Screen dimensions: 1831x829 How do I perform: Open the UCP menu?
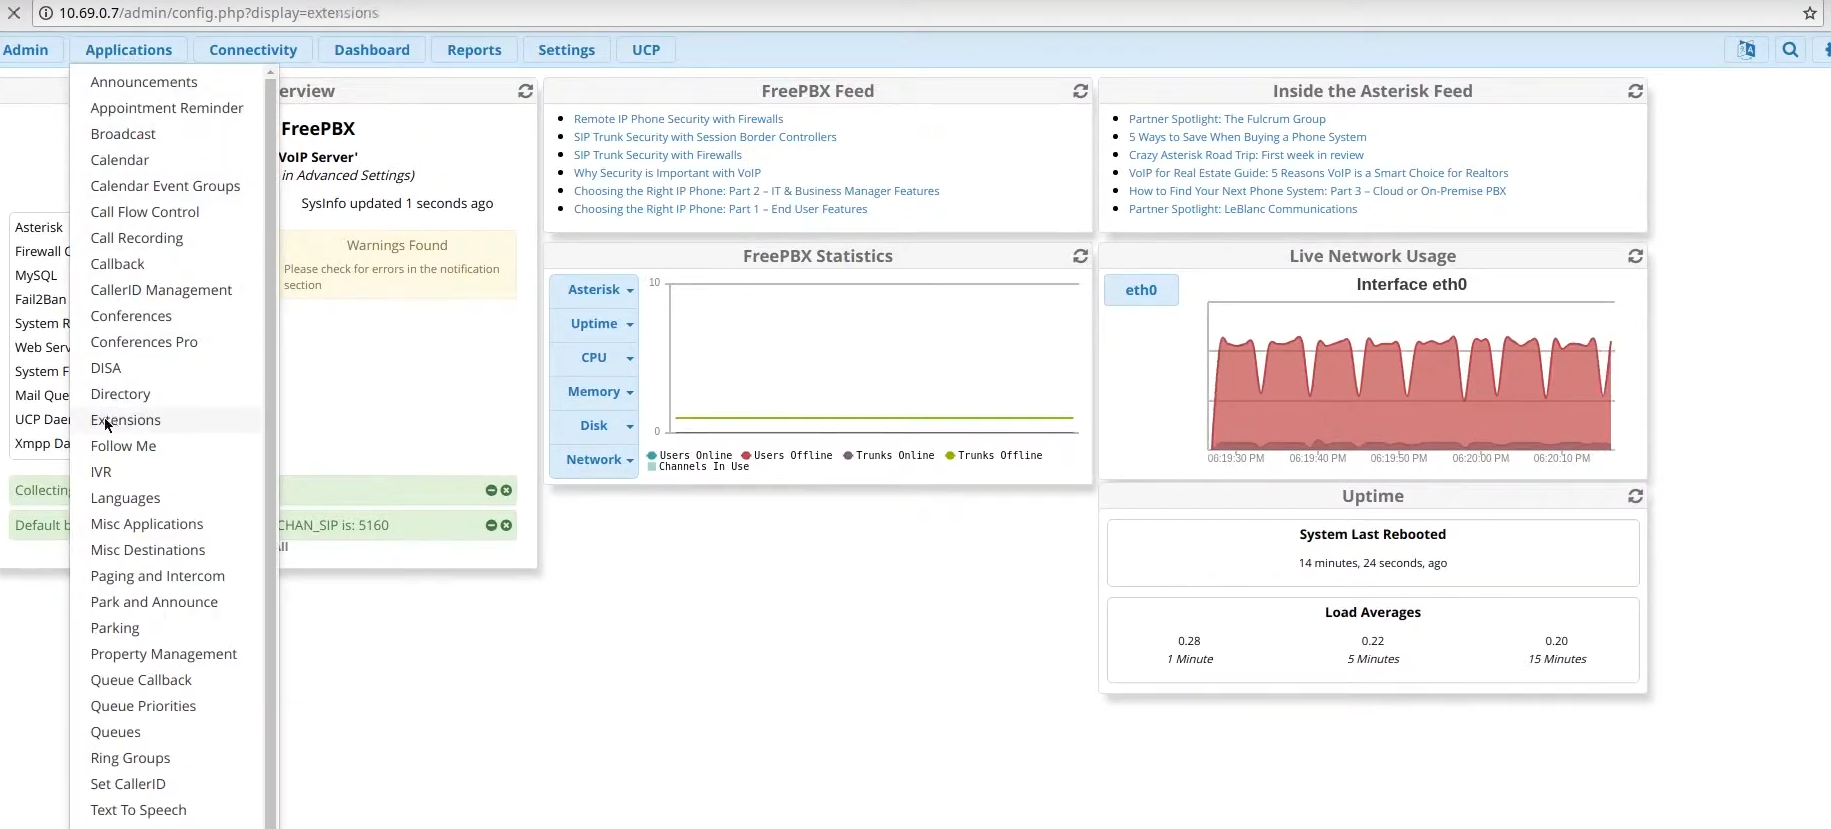click(646, 50)
